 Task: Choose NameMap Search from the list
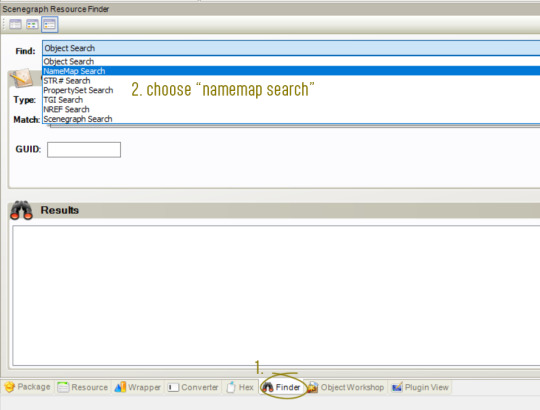pyautogui.click(x=291, y=71)
